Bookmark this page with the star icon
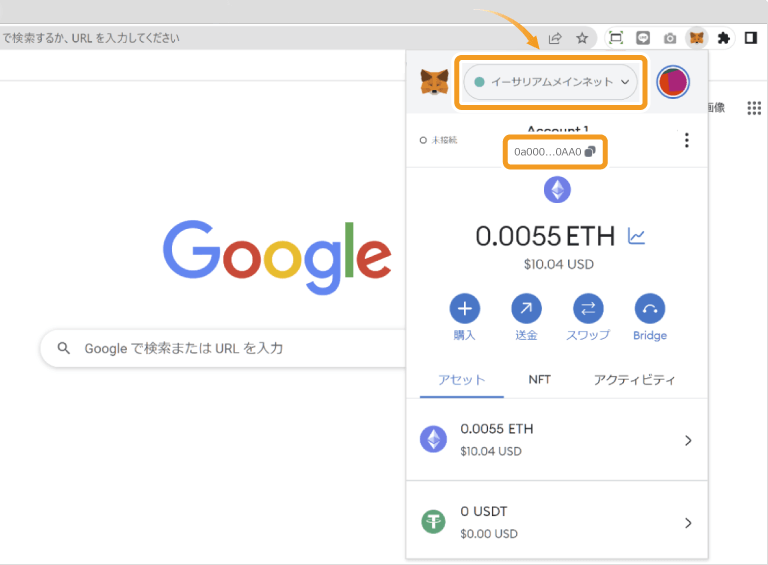 pos(582,38)
